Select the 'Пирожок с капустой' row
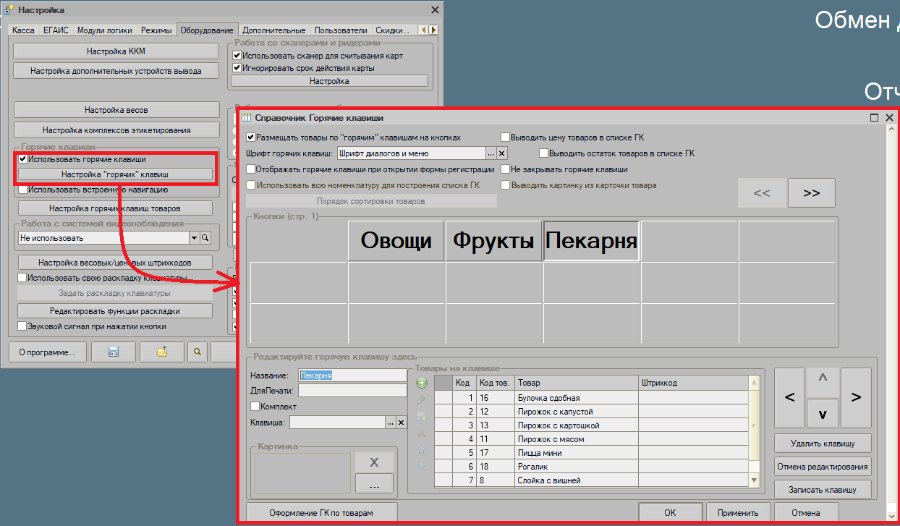Image resolution: width=900 pixels, height=526 pixels. [x=592, y=412]
